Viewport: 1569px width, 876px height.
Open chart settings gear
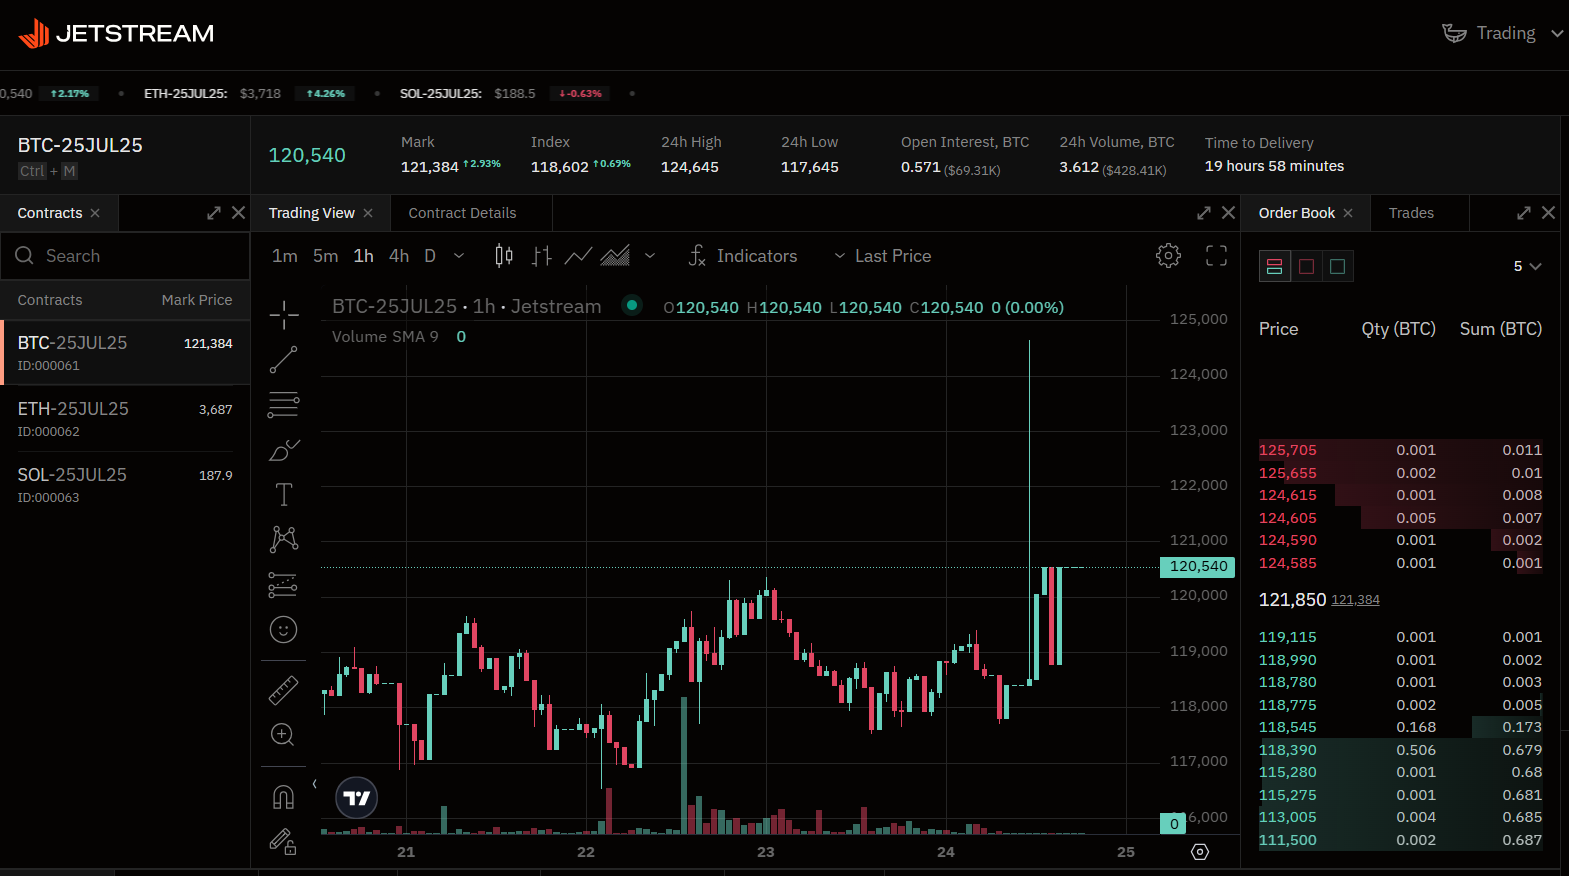point(1168,256)
